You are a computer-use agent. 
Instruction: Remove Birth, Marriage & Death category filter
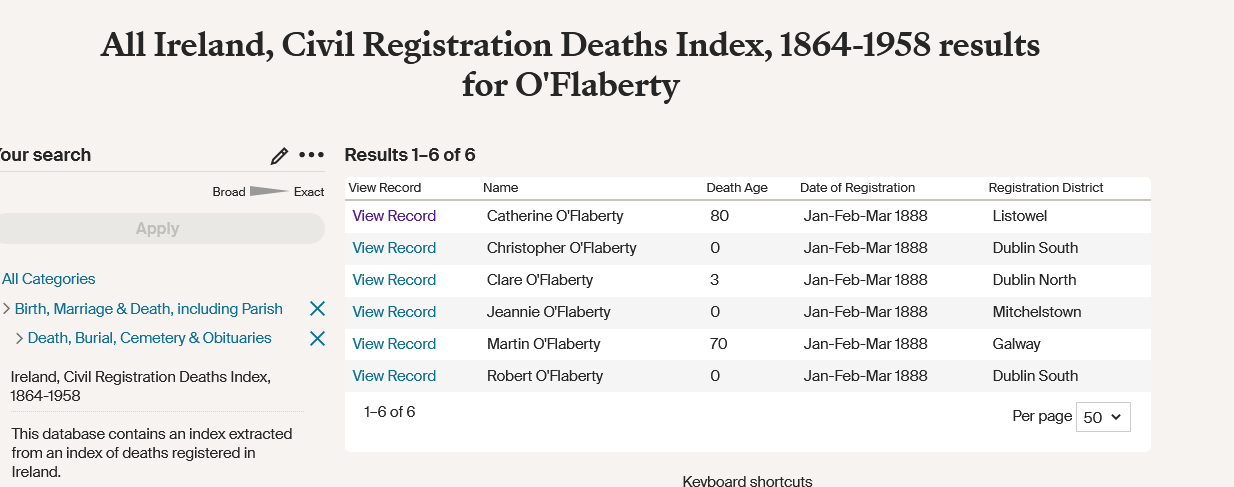[317, 309]
